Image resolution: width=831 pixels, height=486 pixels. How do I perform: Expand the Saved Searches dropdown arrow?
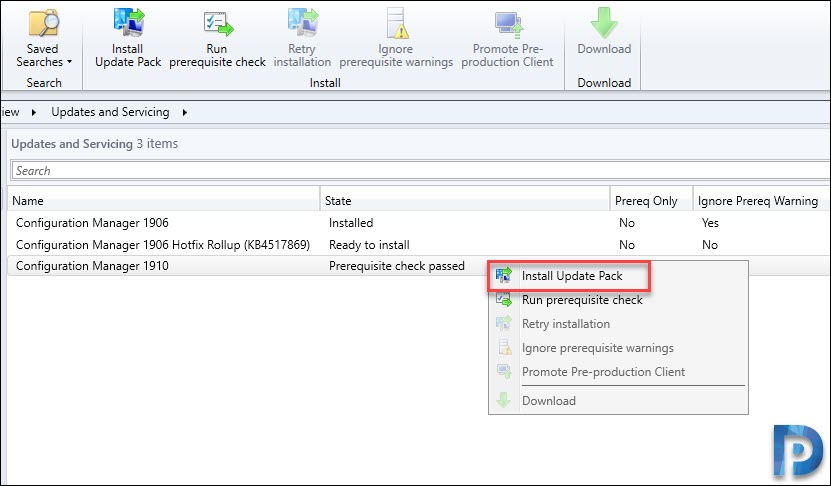click(x=69, y=62)
